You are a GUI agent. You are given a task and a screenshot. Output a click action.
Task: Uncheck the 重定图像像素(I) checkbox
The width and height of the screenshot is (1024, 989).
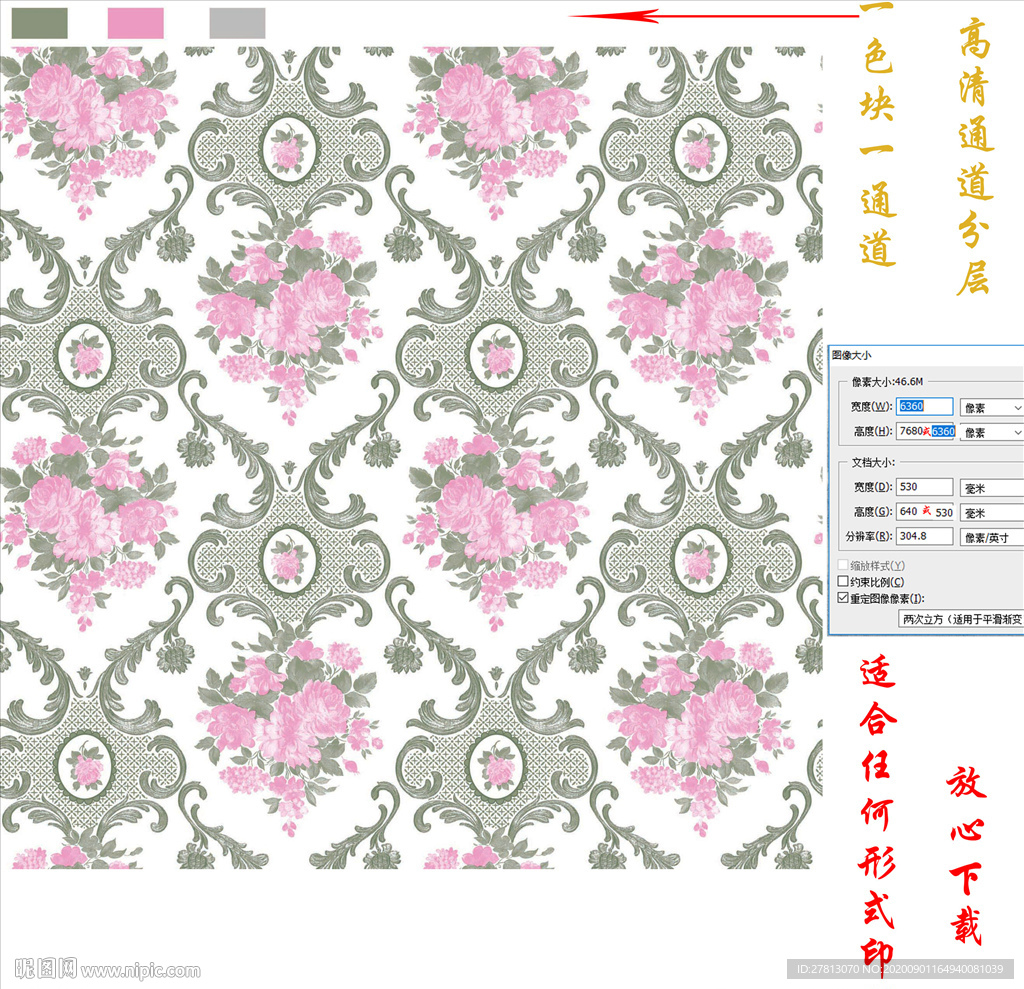(x=843, y=598)
